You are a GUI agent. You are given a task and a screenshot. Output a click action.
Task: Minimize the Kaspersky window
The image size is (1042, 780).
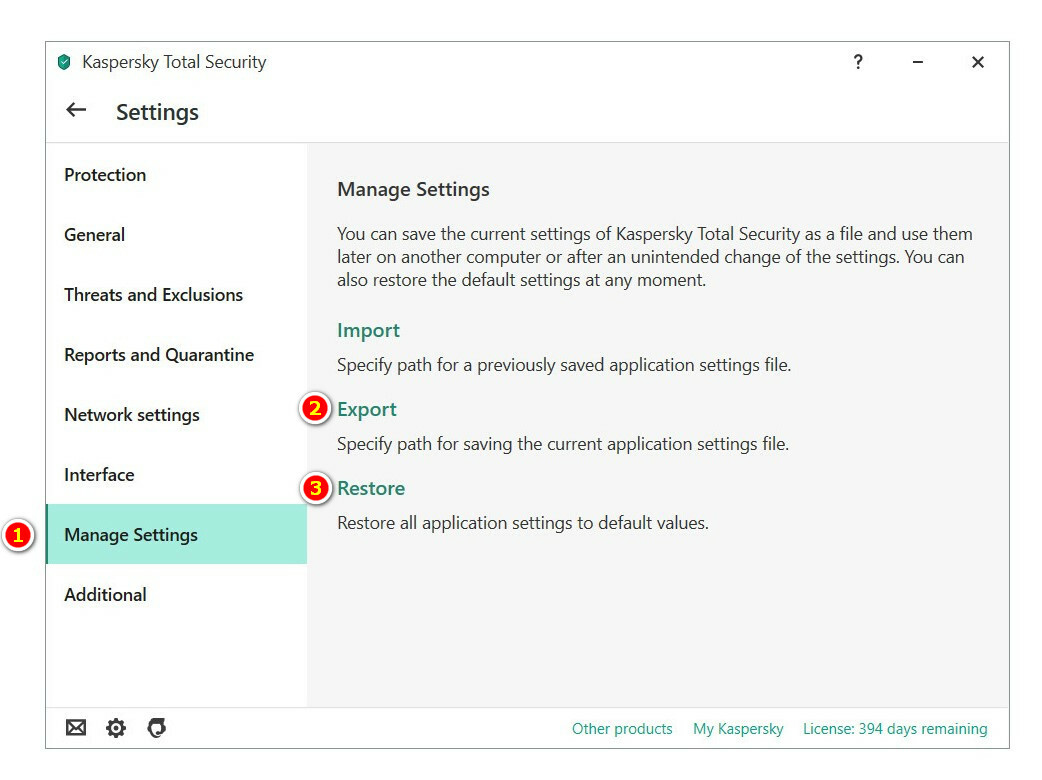coord(918,62)
